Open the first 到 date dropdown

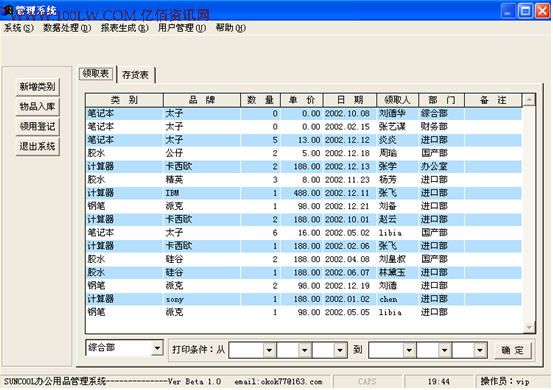point(409,350)
